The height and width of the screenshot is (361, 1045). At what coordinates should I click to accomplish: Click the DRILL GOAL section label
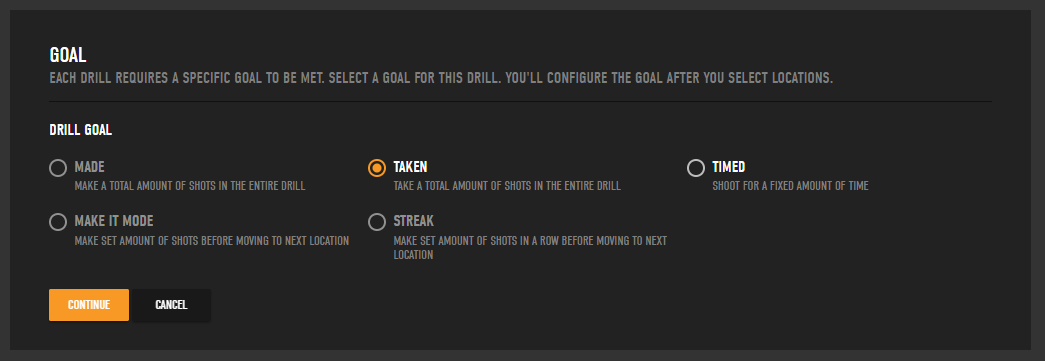[81, 130]
